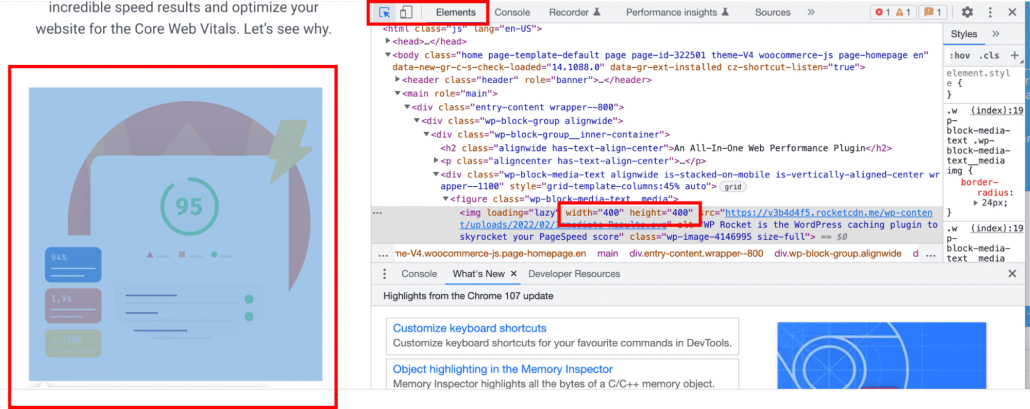Open drawer three-dot menu beside Console
The image size is (1030, 409).
tap(384, 274)
